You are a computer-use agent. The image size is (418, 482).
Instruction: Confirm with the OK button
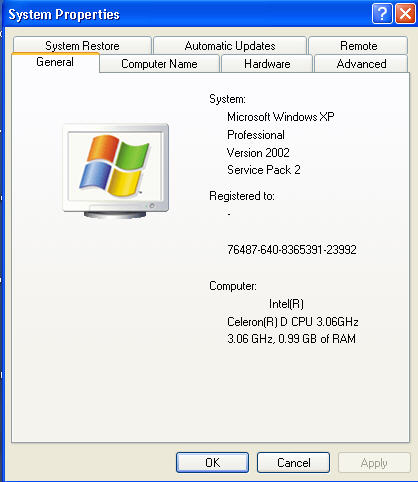pos(212,463)
